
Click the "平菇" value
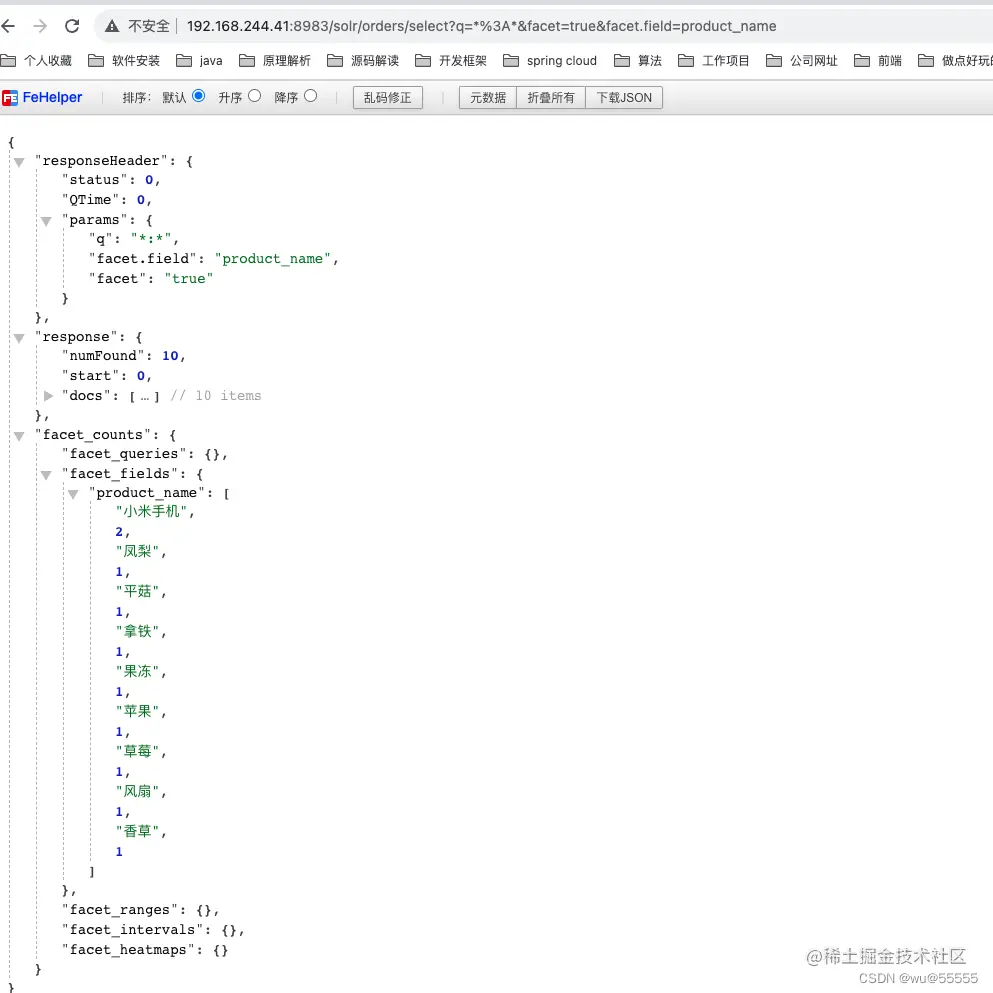pos(137,591)
